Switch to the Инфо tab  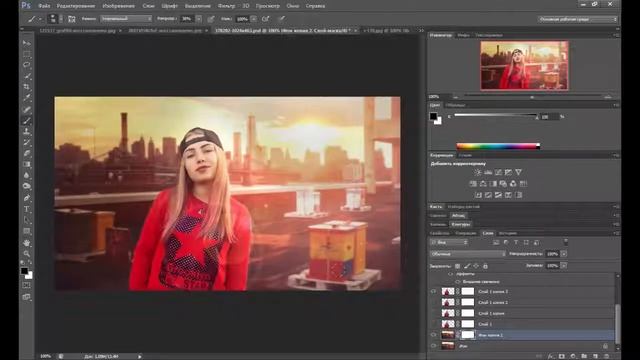pyautogui.click(x=463, y=36)
